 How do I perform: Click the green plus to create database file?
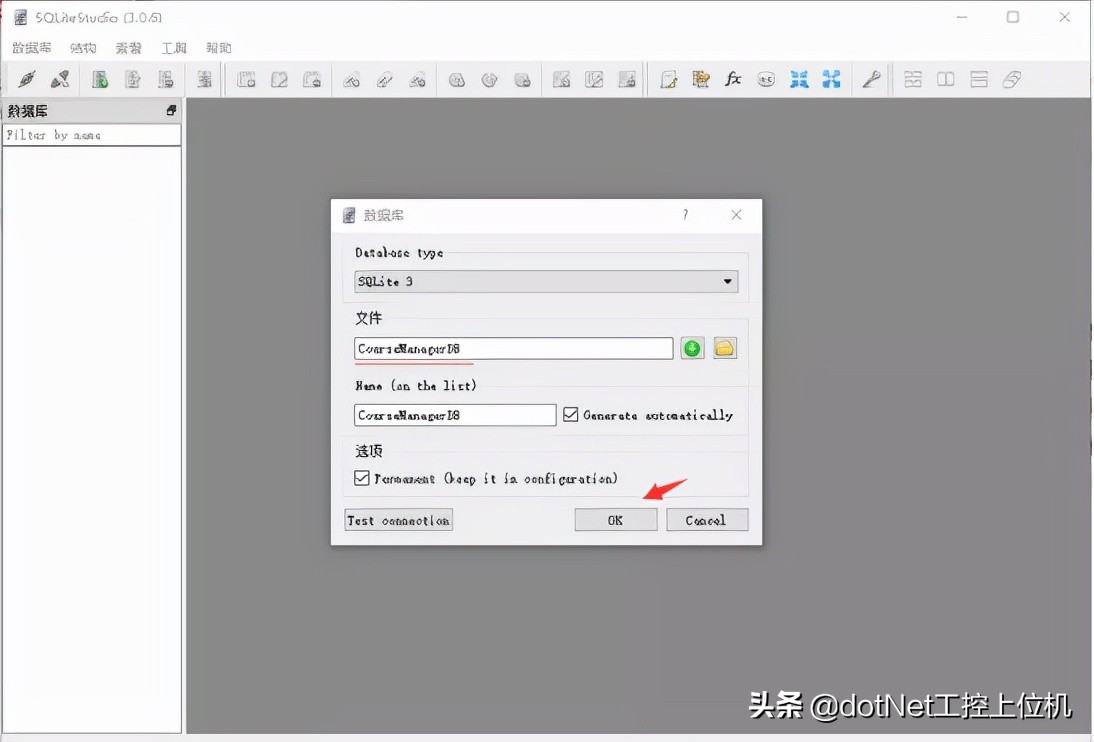[x=692, y=348]
